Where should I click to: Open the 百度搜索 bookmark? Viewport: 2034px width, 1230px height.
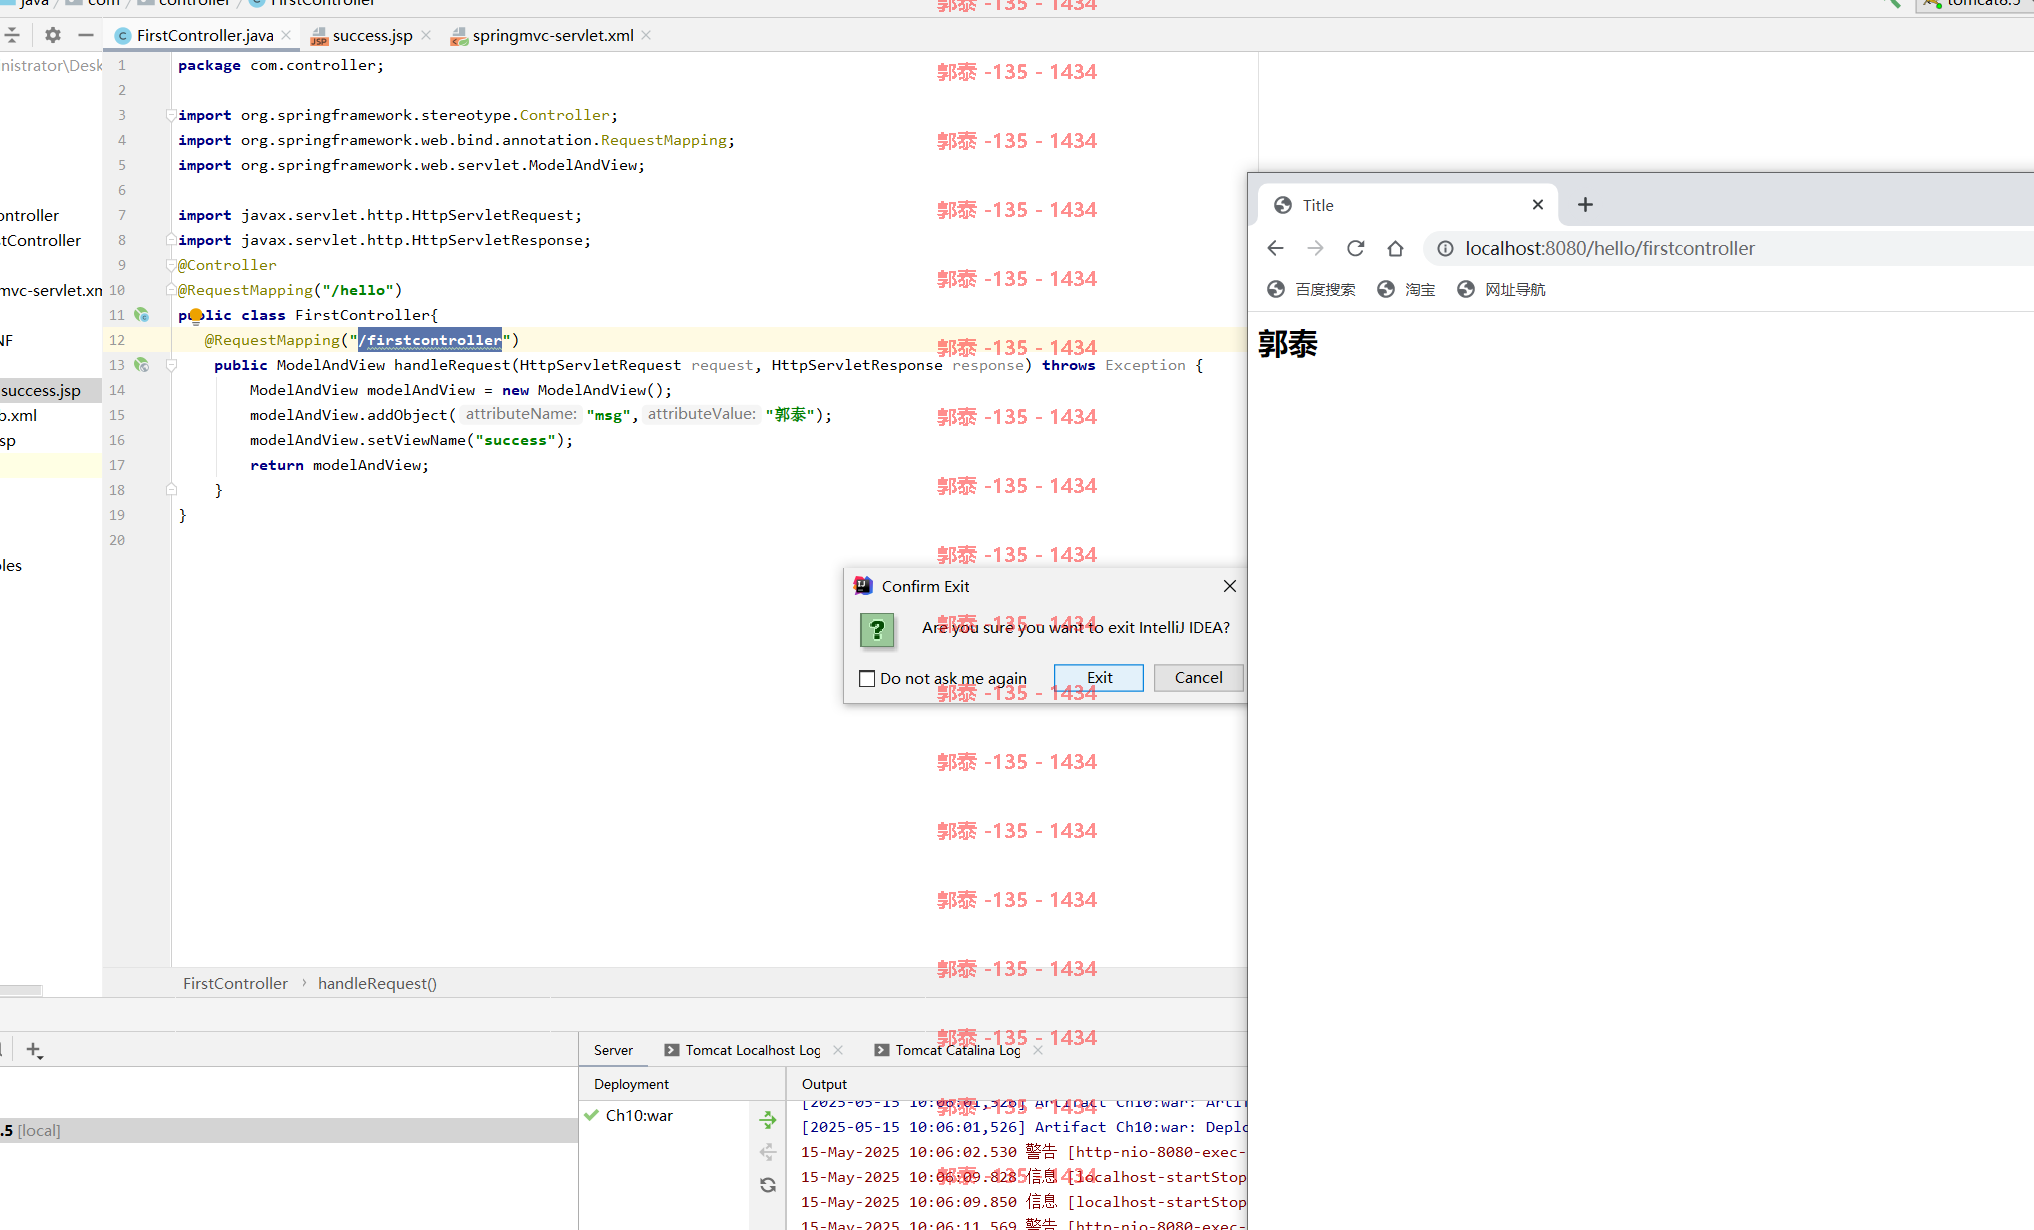point(1311,289)
